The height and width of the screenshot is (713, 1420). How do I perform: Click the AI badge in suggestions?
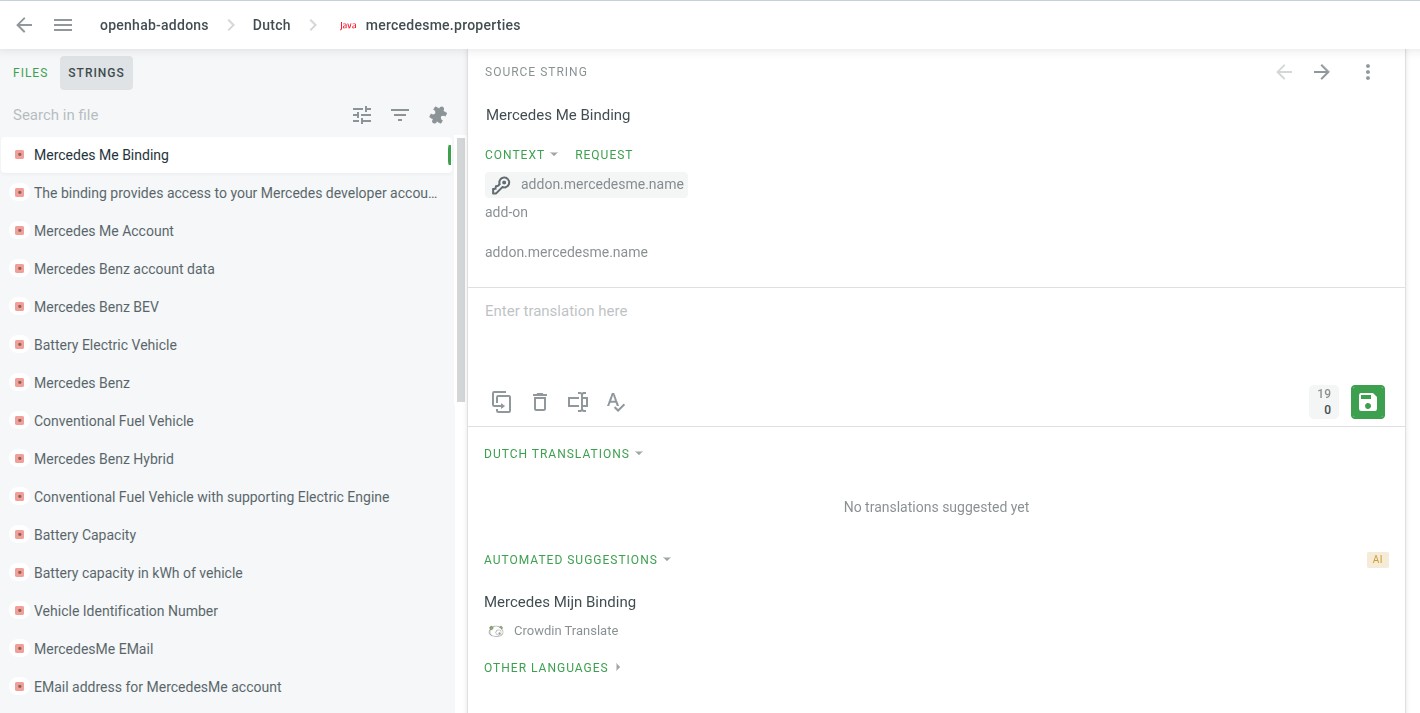pos(1378,560)
